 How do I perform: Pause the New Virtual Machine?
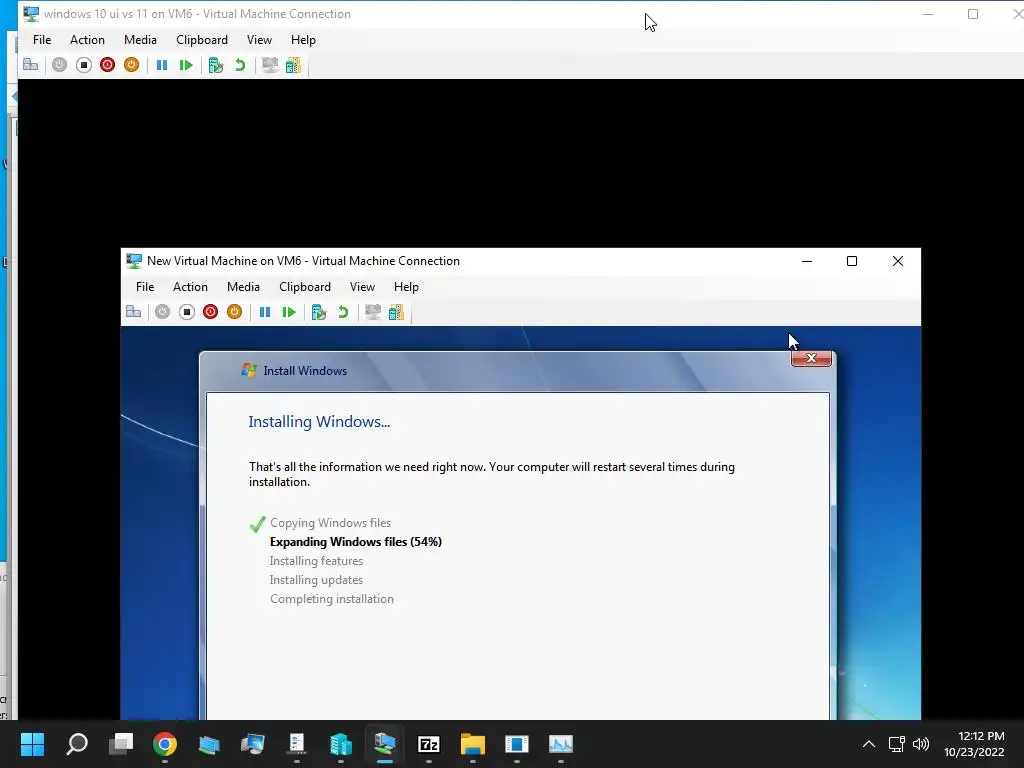tap(264, 312)
